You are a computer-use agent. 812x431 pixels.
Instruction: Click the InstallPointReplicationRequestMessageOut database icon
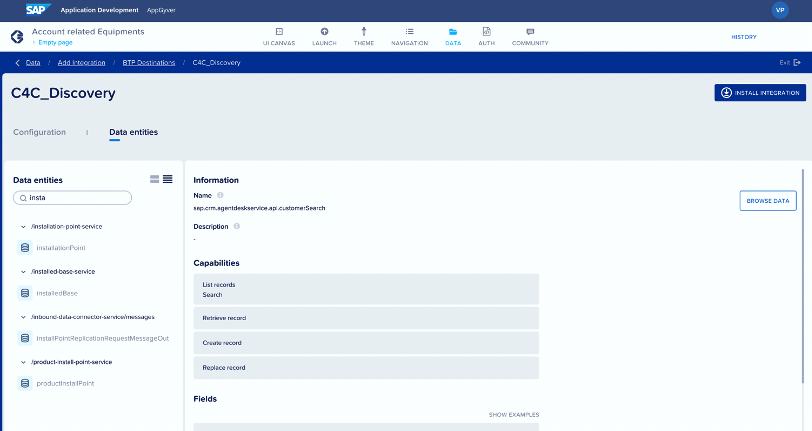pos(25,338)
